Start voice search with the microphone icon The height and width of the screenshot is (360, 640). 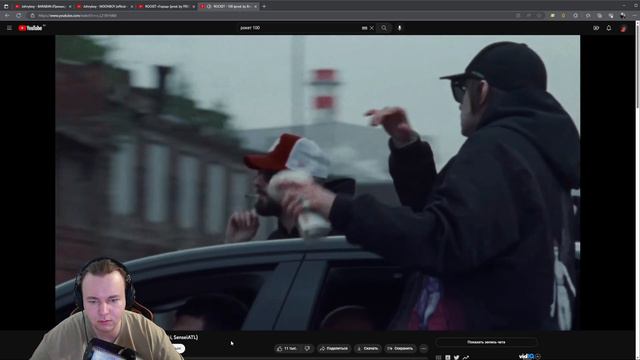click(x=400, y=28)
